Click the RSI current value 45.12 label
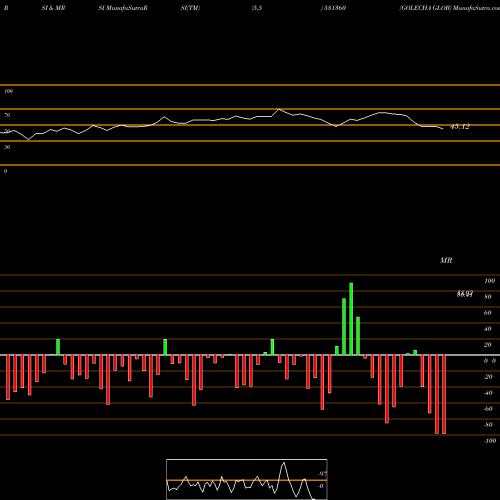Screen dimensions: 500x500 460,127
